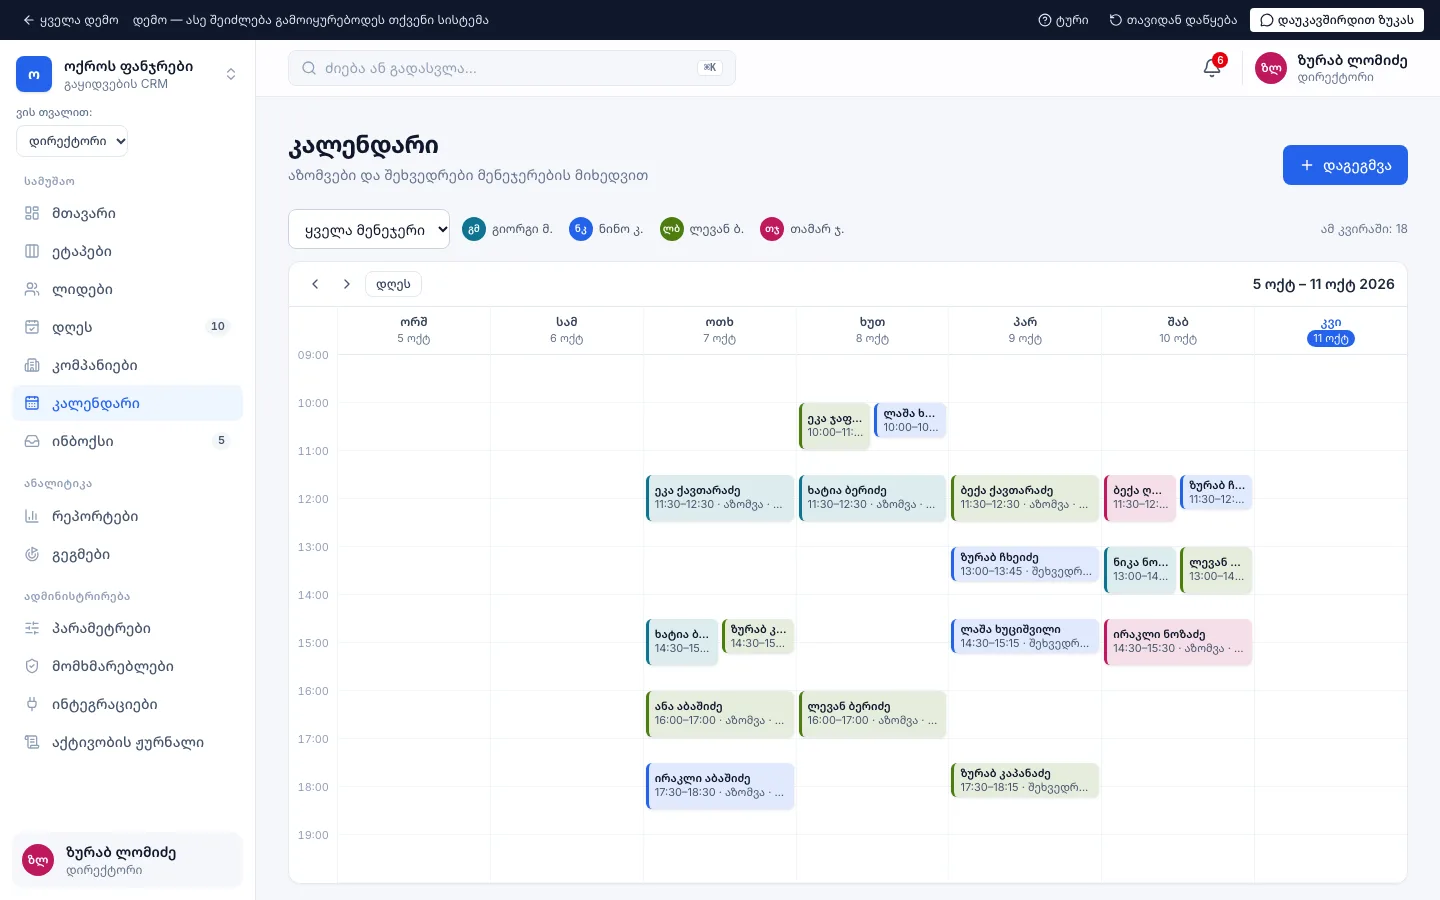Click the ინტეგრაციები plug icon

click(32, 704)
